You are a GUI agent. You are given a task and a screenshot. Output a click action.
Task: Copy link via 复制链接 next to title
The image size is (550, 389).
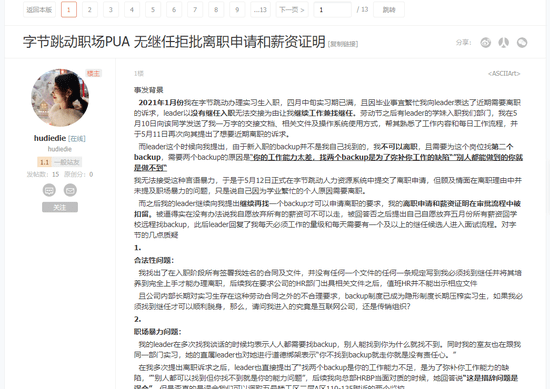point(343,44)
